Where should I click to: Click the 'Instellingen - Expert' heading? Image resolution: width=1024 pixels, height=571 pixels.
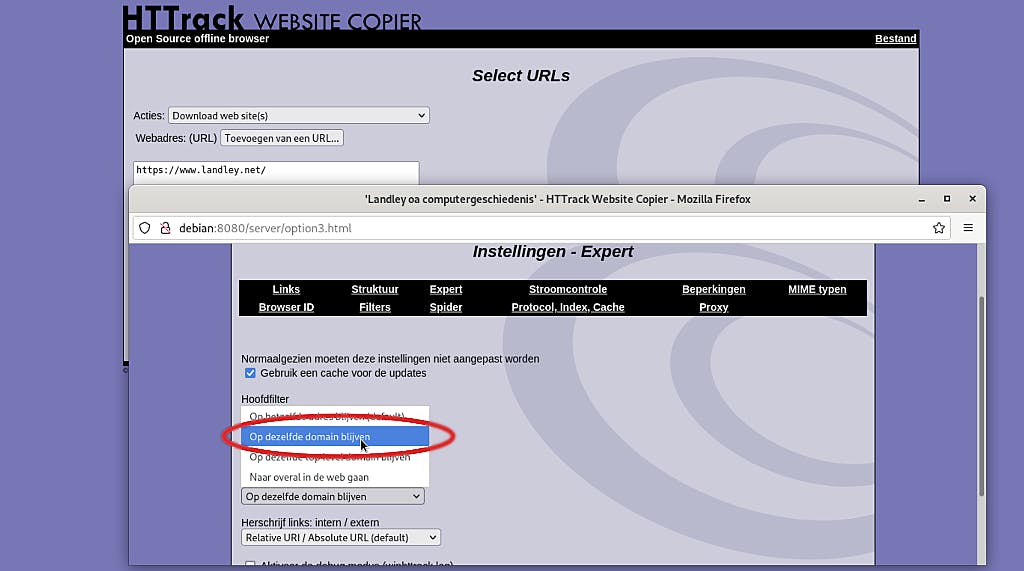pos(553,252)
